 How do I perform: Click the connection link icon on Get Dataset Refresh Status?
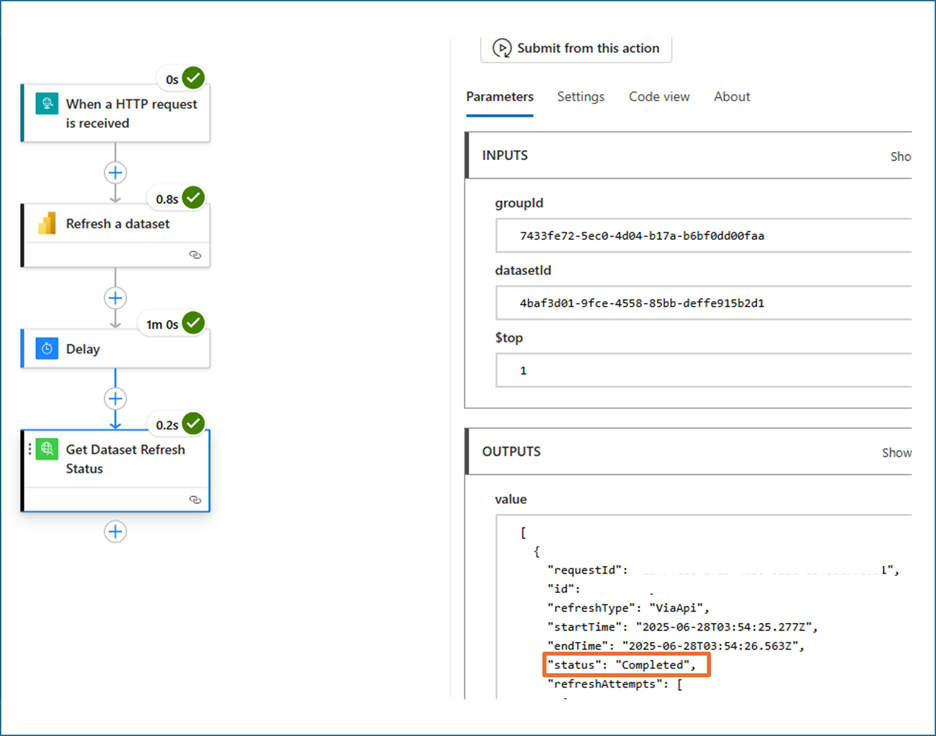[195, 500]
